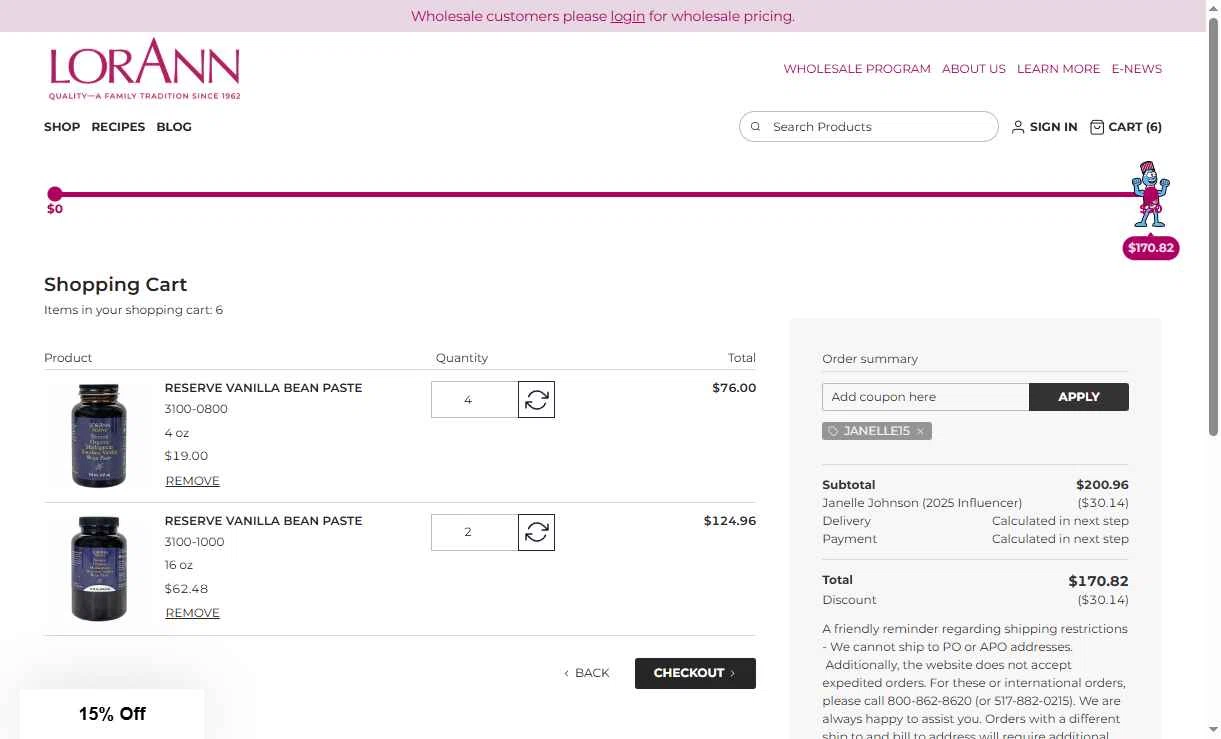
Task: Click the SKU 3100-0800 text
Action: coord(196,409)
